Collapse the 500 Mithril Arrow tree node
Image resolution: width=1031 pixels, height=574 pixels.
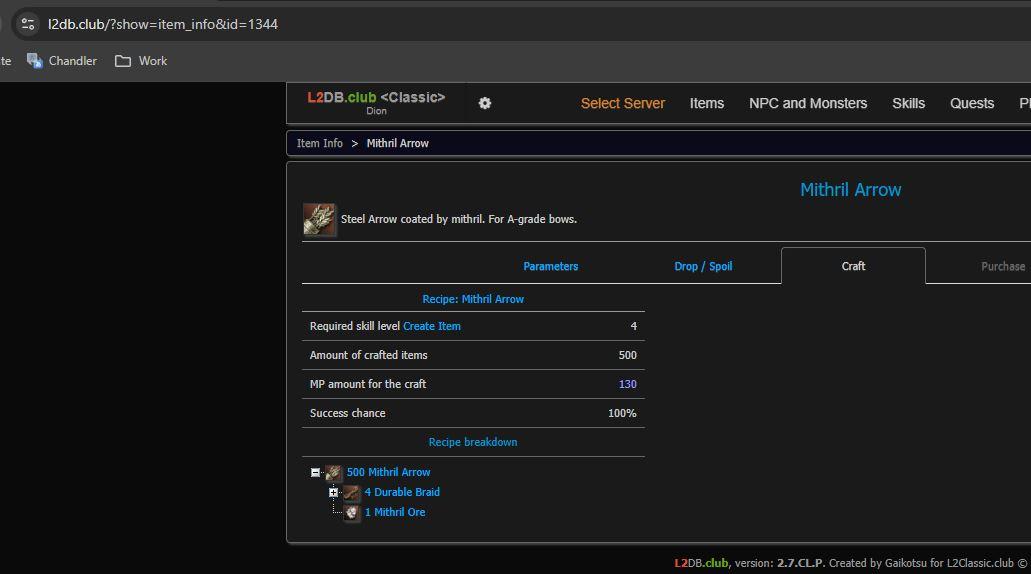[x=315, y=473]
